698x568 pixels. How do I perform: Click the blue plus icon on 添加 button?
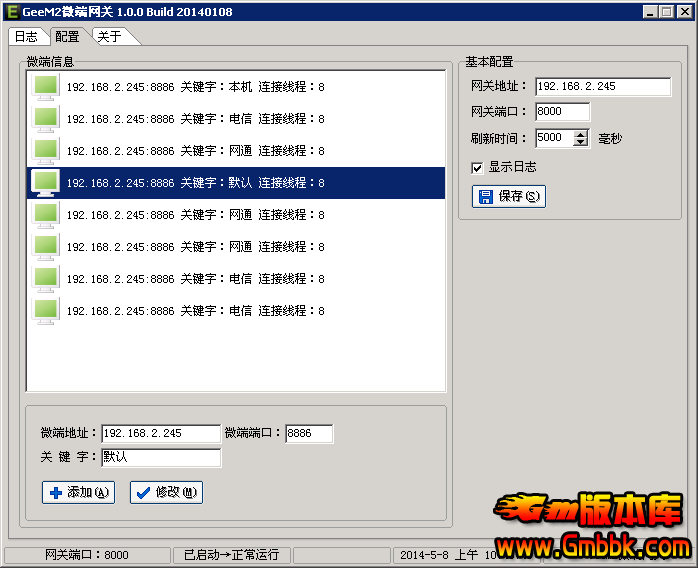tap(55, 492)
